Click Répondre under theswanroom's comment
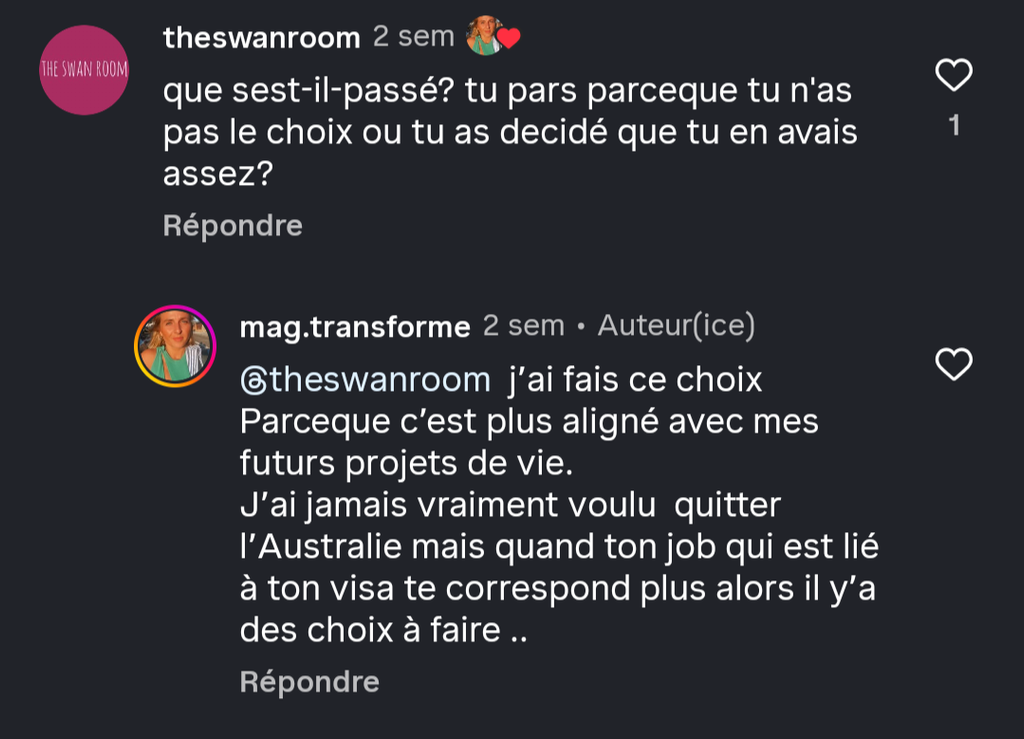 232,225
